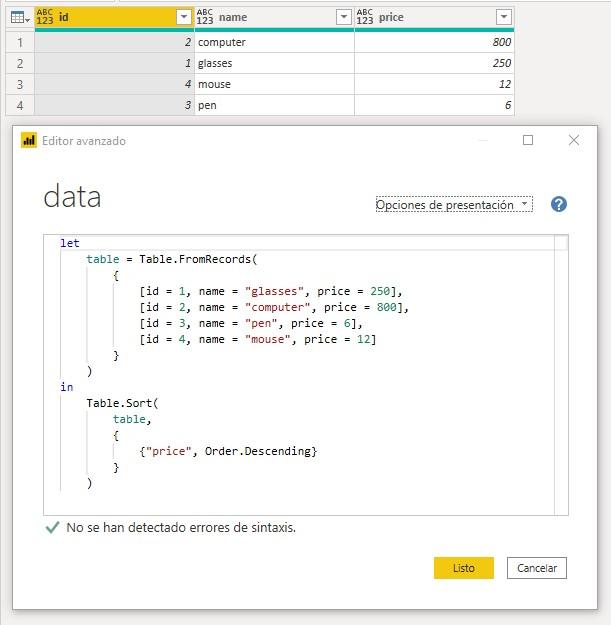Select the id column header
Screen dimensions: 611x625
114,18
